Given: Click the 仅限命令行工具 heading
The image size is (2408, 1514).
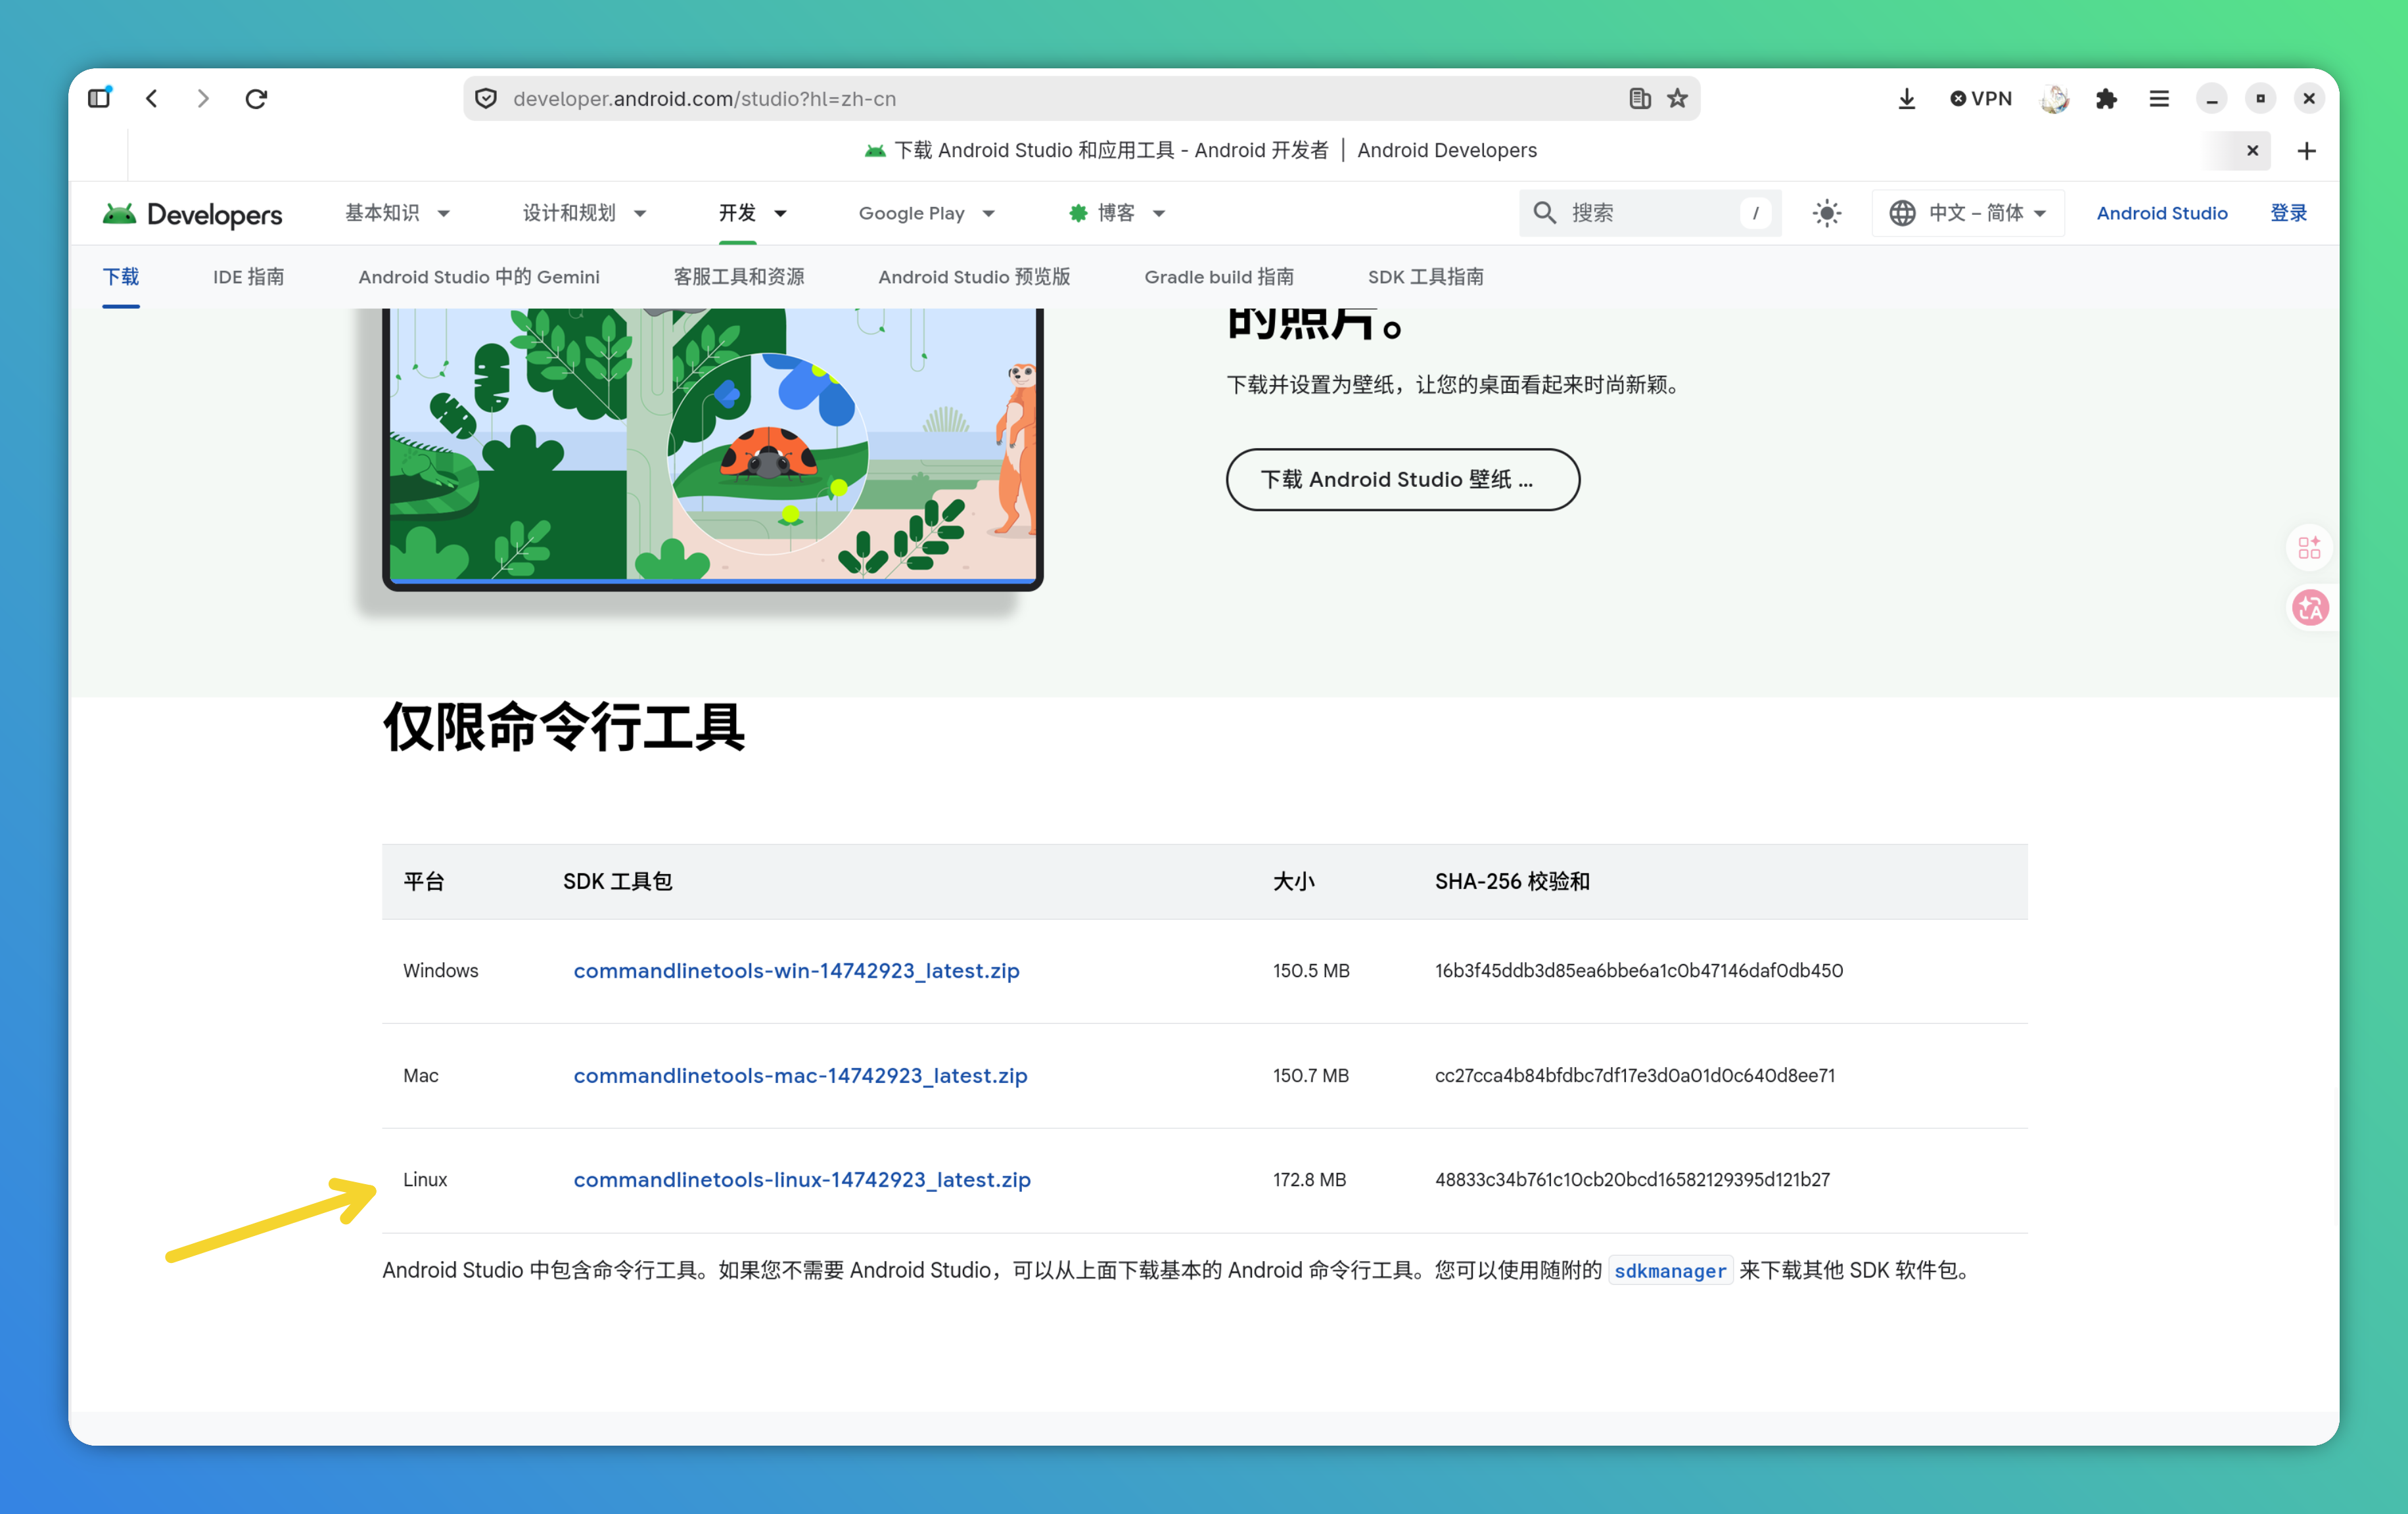Looking at the screenshot, I should tap(563, 726).
